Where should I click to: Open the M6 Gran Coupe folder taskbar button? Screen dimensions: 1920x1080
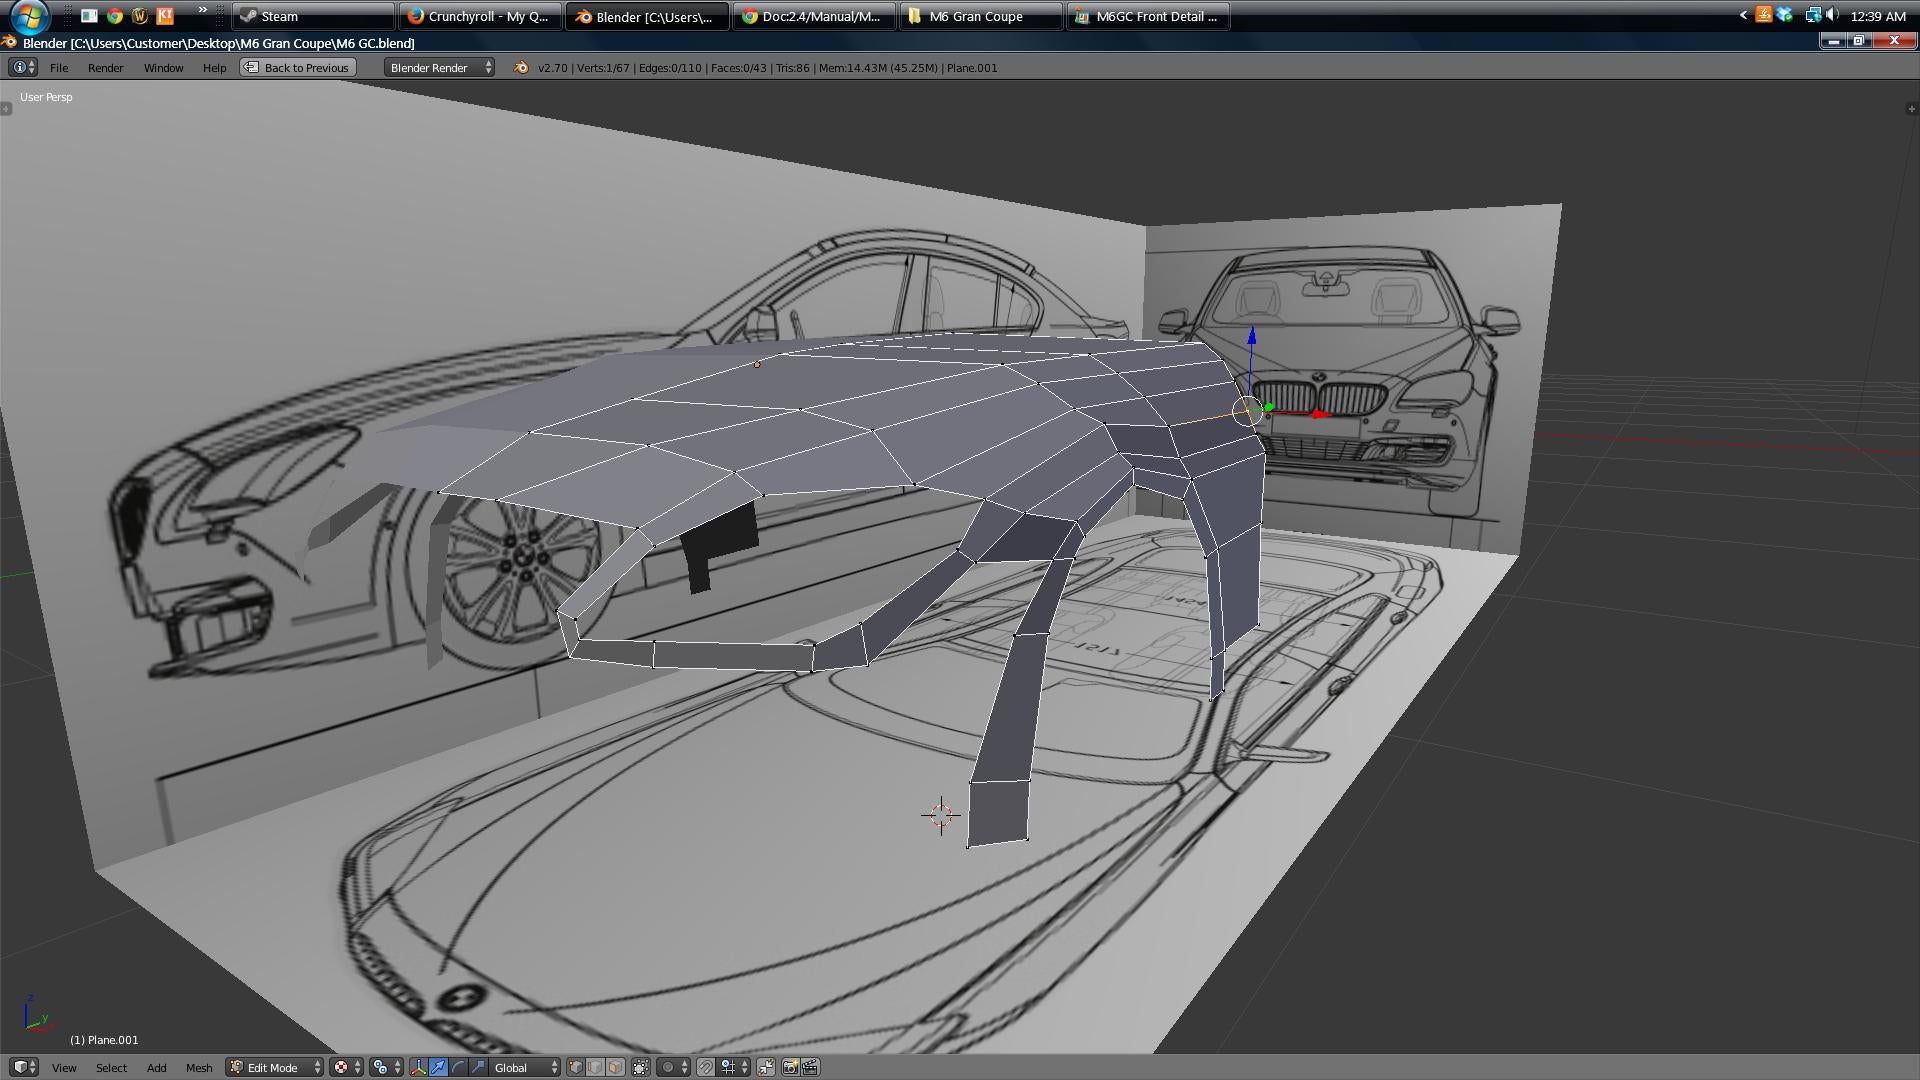click(x=980, y=16)
